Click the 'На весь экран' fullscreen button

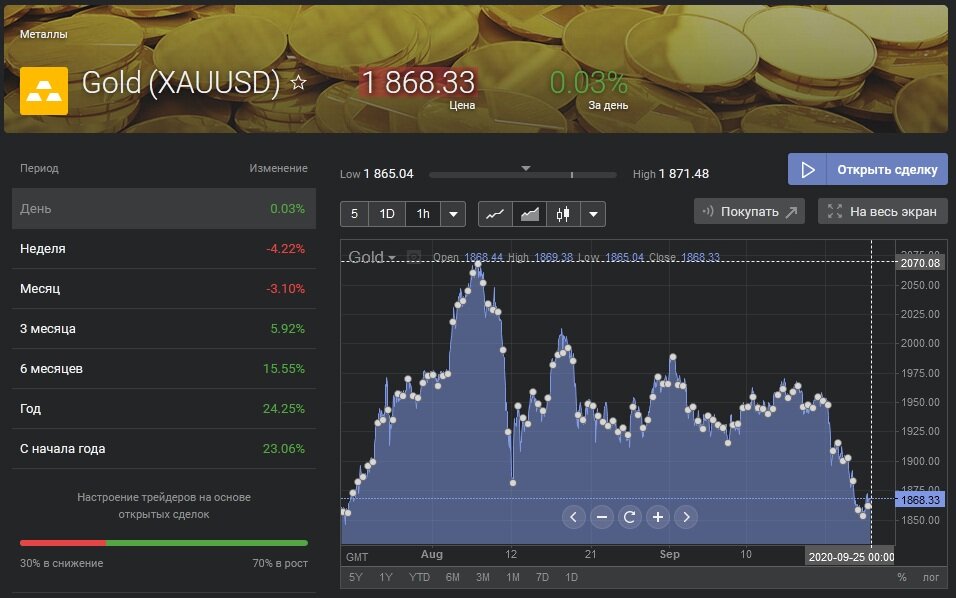tap(882, 211)
